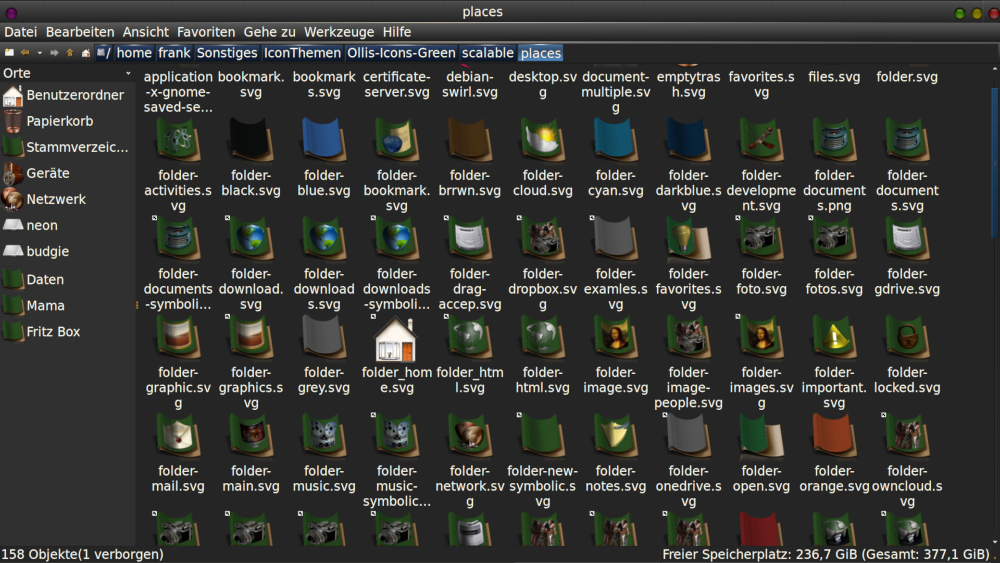Open the Hilfe menu

tap(397, 32)
